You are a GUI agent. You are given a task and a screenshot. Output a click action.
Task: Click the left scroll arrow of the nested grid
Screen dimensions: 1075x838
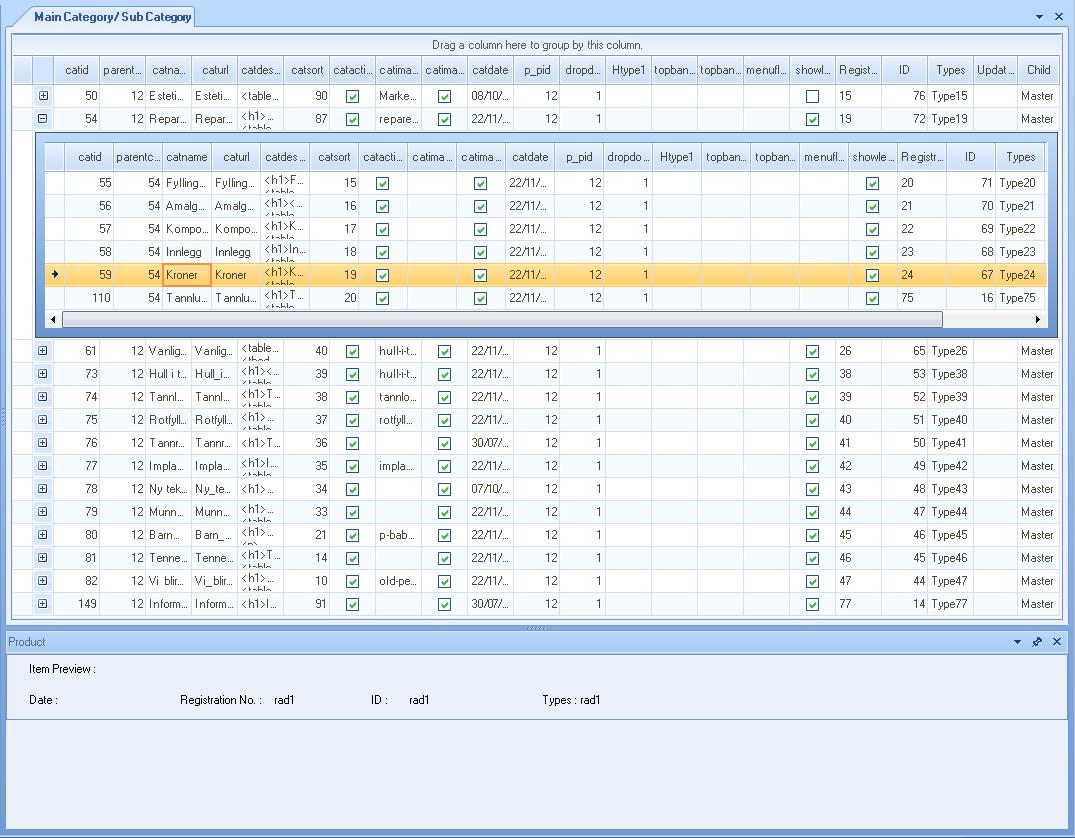tap(53, 320)
